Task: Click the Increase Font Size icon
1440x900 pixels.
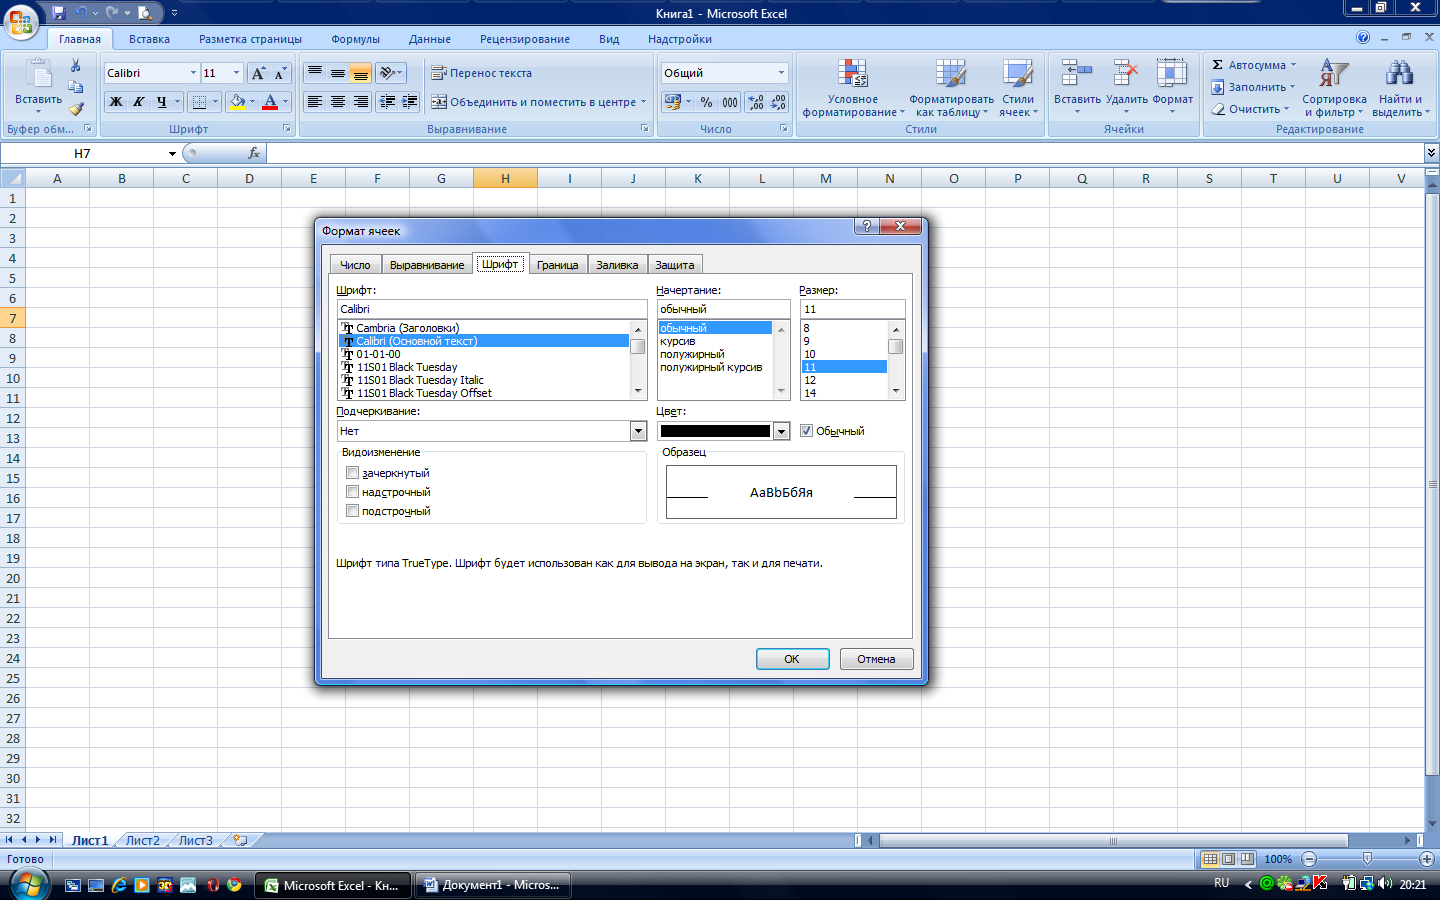Action: (258, 73)
